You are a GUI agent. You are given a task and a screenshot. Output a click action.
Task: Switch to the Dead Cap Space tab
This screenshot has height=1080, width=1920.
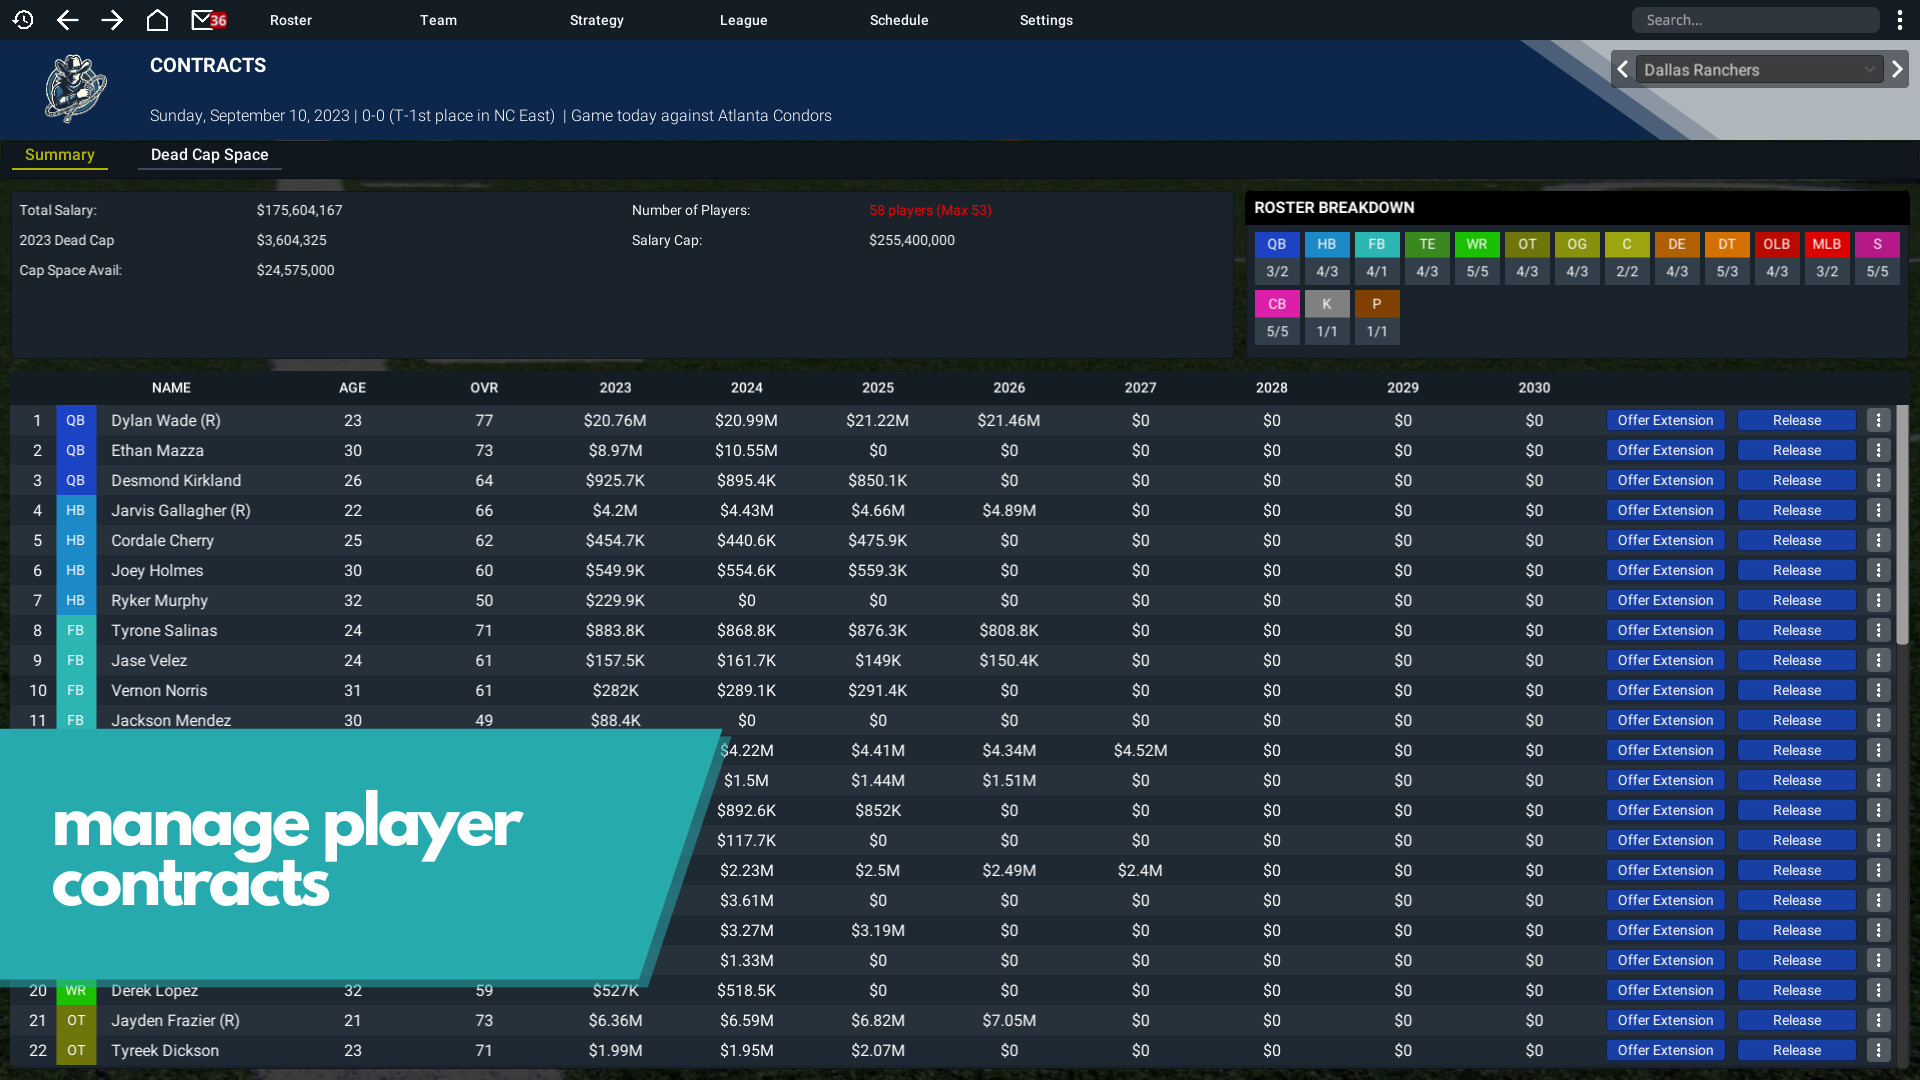click(x=209, y=155)
